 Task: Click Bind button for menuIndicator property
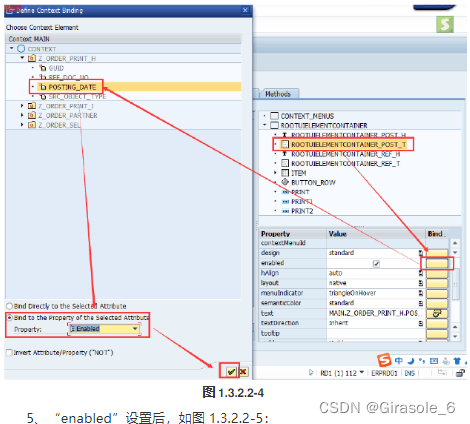[x=437, y=294]
